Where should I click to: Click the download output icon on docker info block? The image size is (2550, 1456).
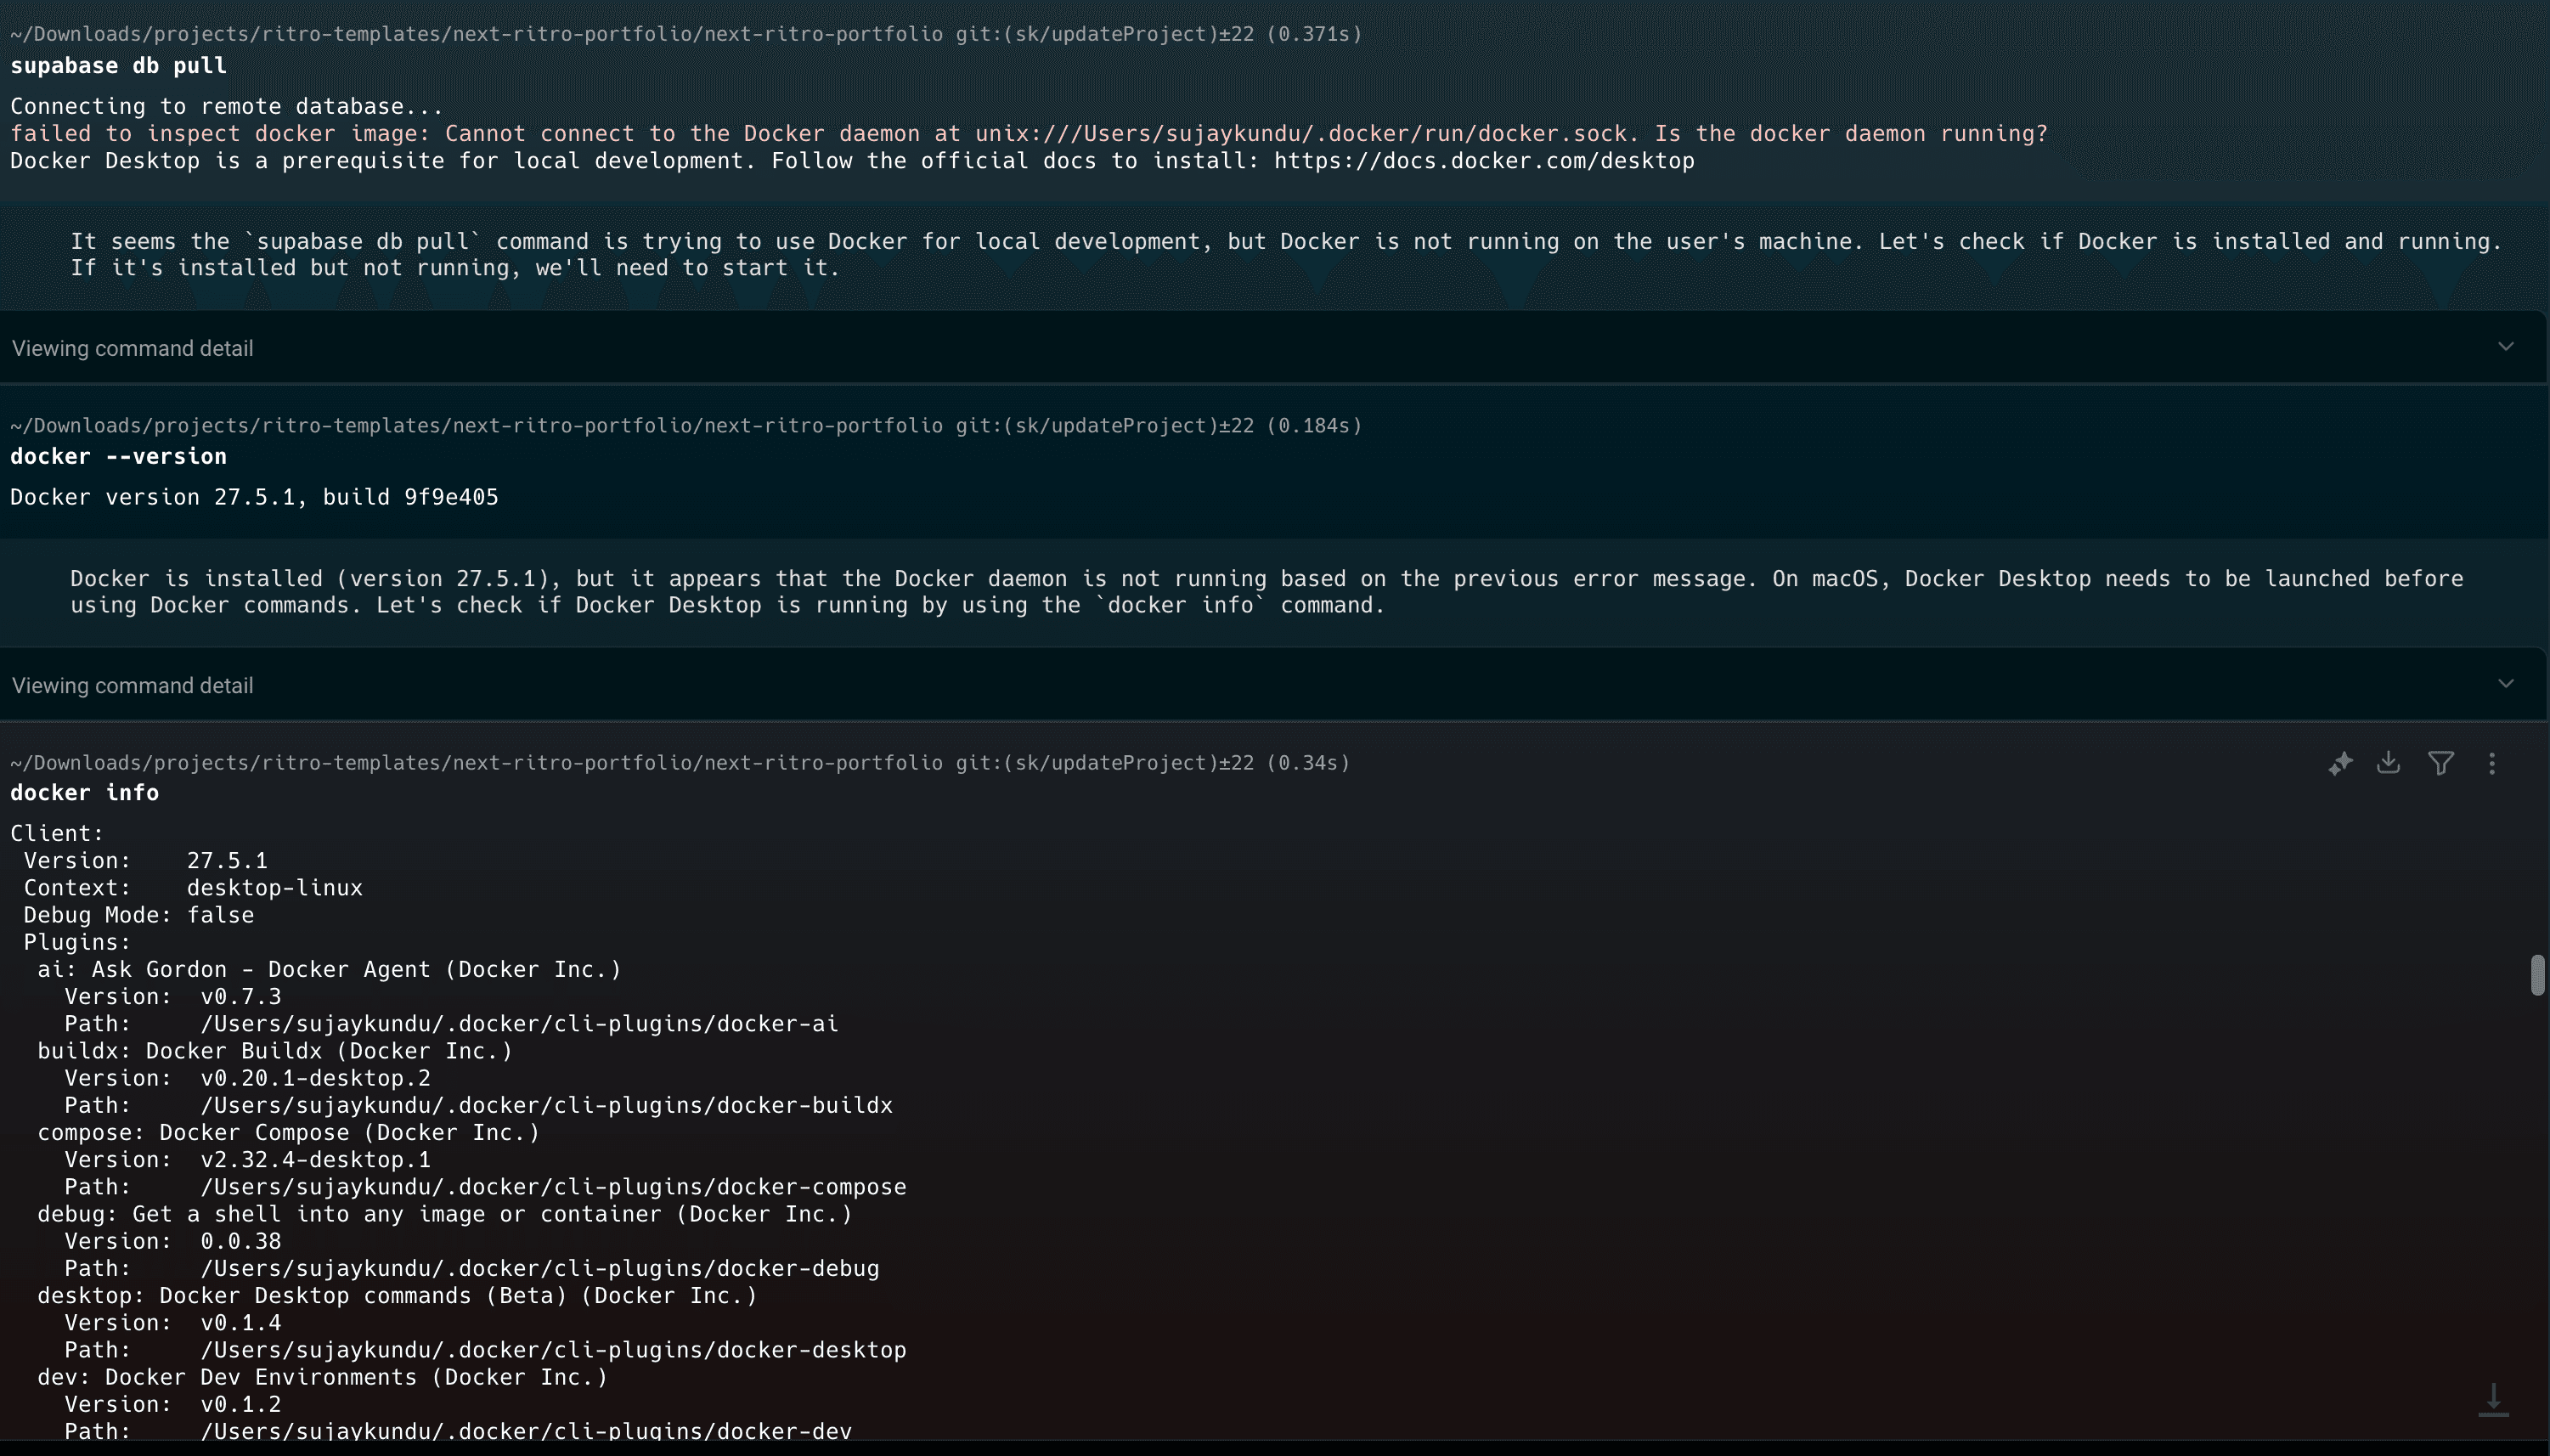2388,762
